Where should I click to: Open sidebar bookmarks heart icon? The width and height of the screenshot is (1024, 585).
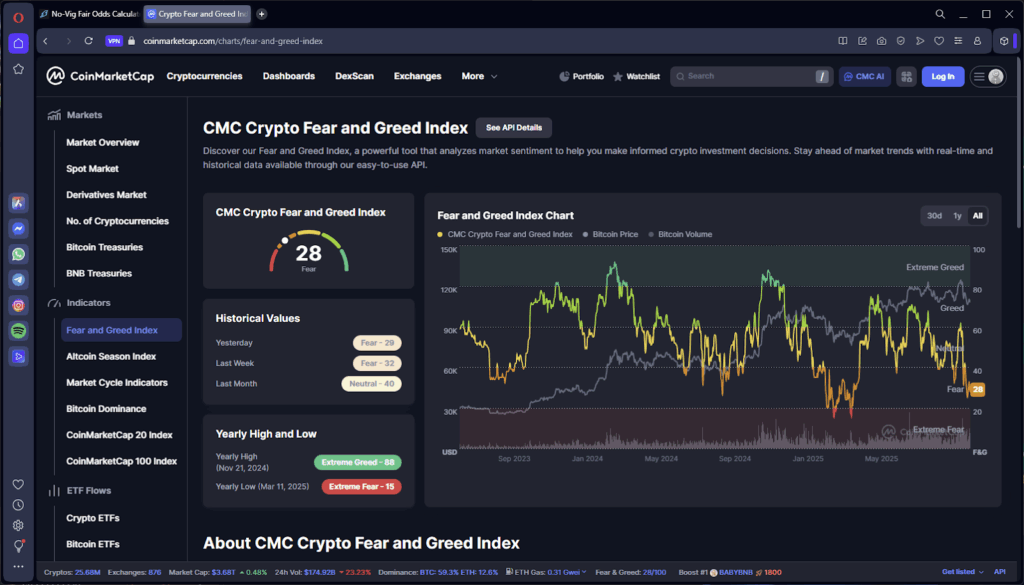(18, 484)
